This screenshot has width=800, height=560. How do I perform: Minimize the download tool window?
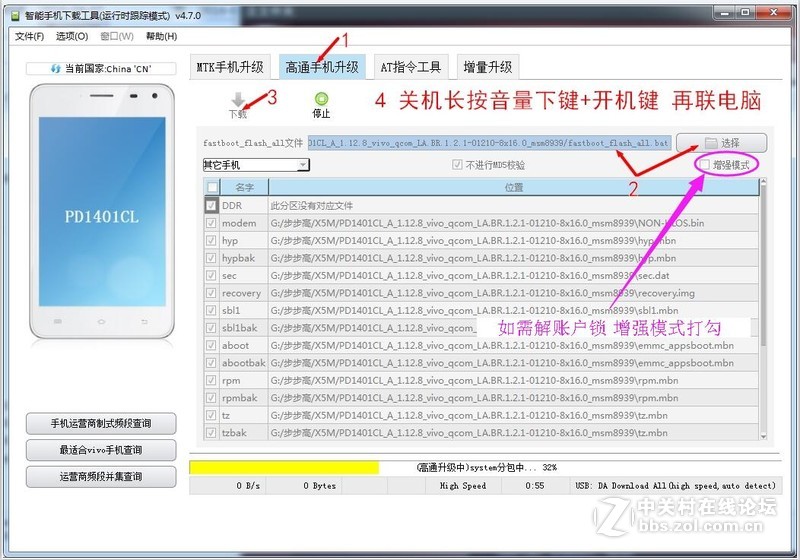(724, 12)
